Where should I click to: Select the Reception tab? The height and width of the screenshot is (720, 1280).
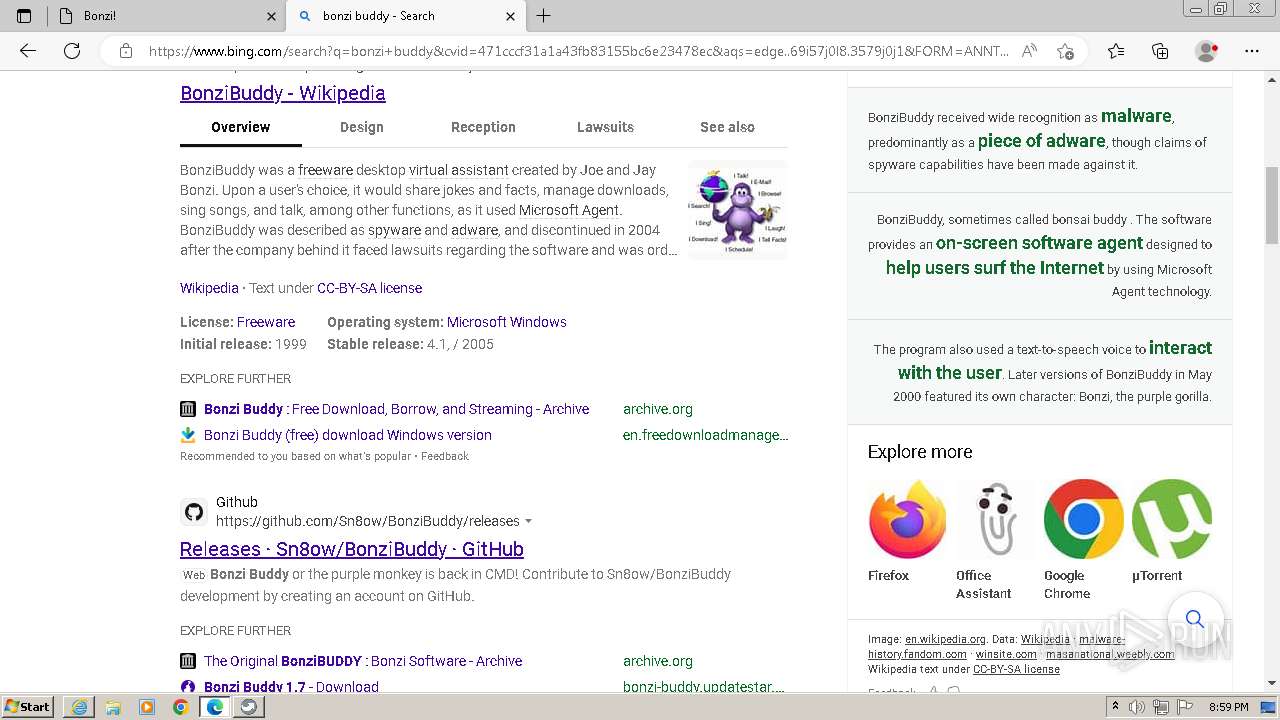coord(483,127)
